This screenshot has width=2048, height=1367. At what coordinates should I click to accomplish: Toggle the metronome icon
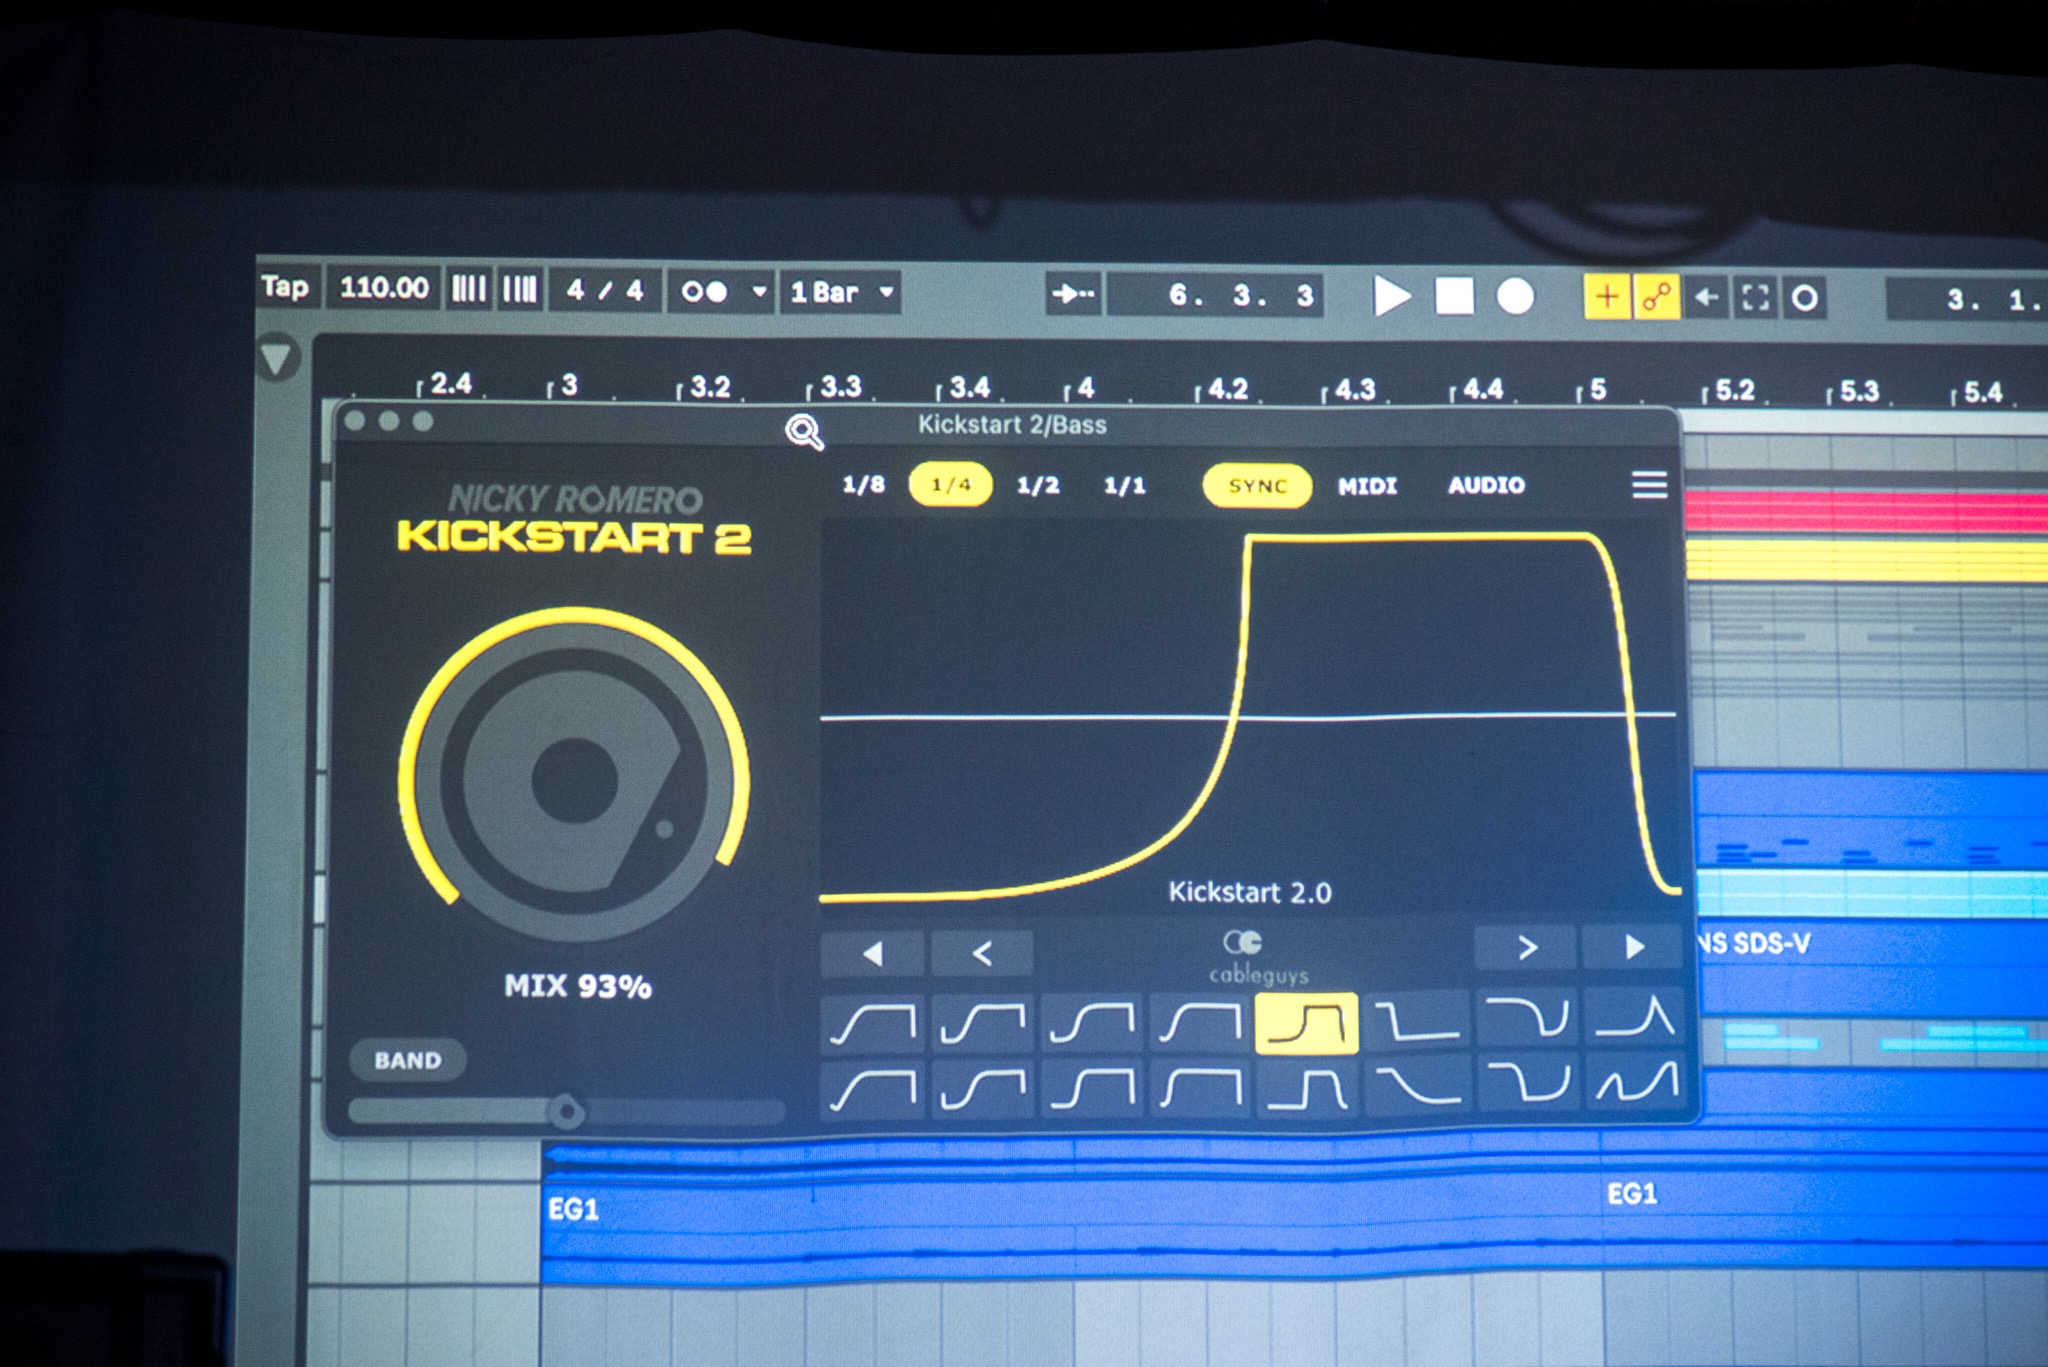(x=704, y=292)
